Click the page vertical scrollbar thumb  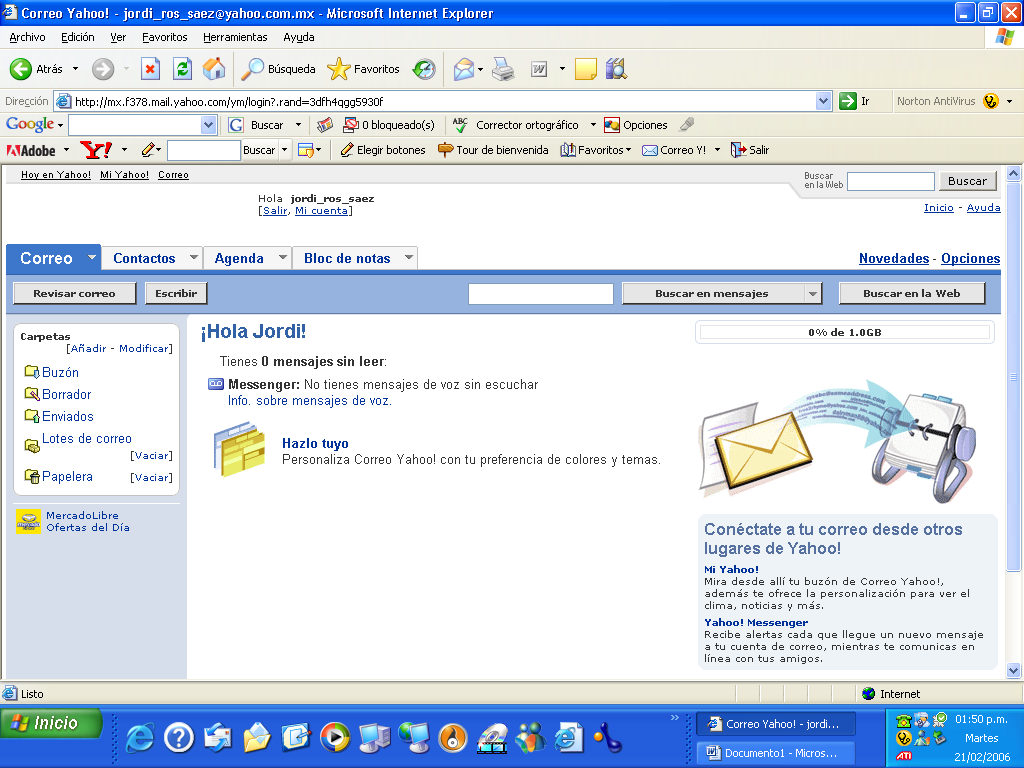point(1014,377)
